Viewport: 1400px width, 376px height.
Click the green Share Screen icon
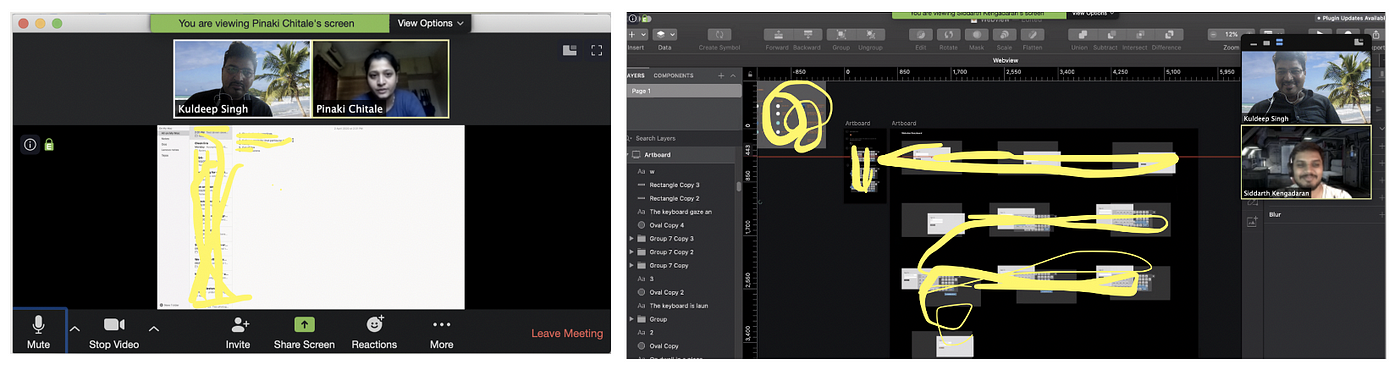(x=304, y=325)
